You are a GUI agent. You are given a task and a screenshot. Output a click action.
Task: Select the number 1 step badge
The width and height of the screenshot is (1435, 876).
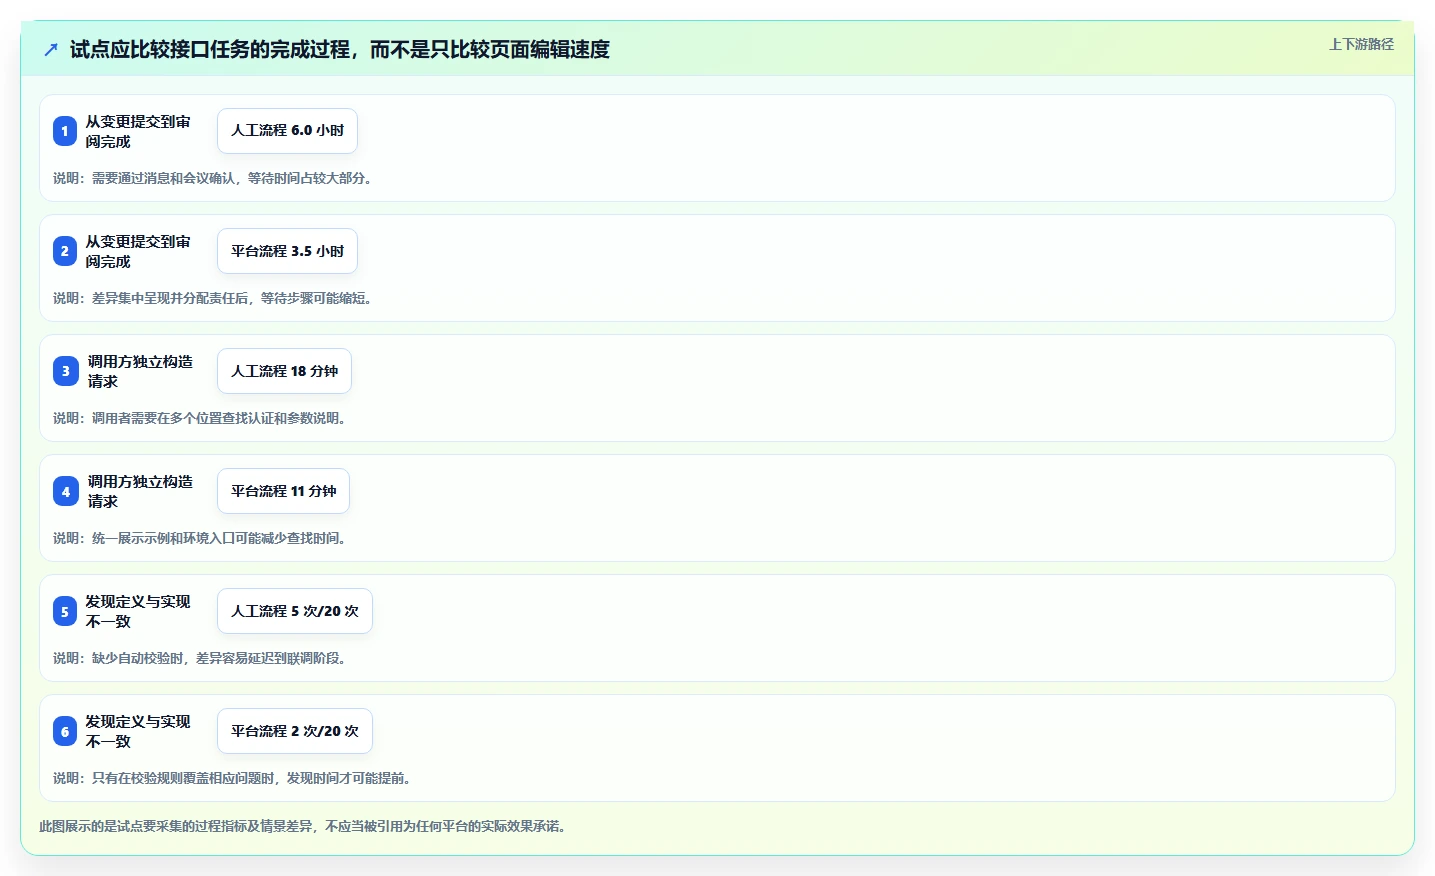[65, 131]
